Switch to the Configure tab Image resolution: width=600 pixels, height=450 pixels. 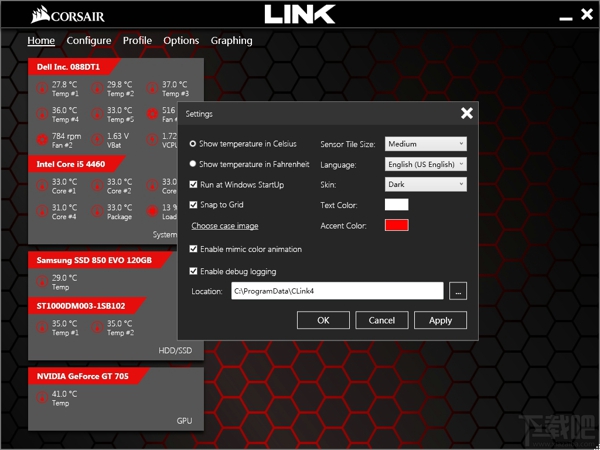click(89, 41)
